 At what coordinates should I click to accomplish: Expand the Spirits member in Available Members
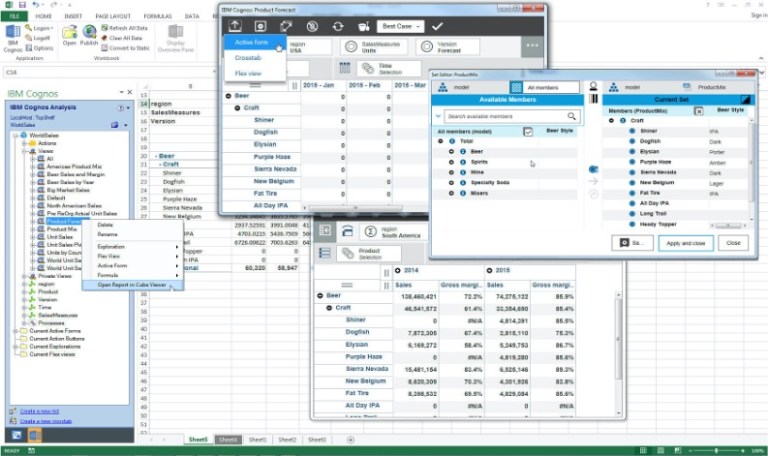(451, 162)
